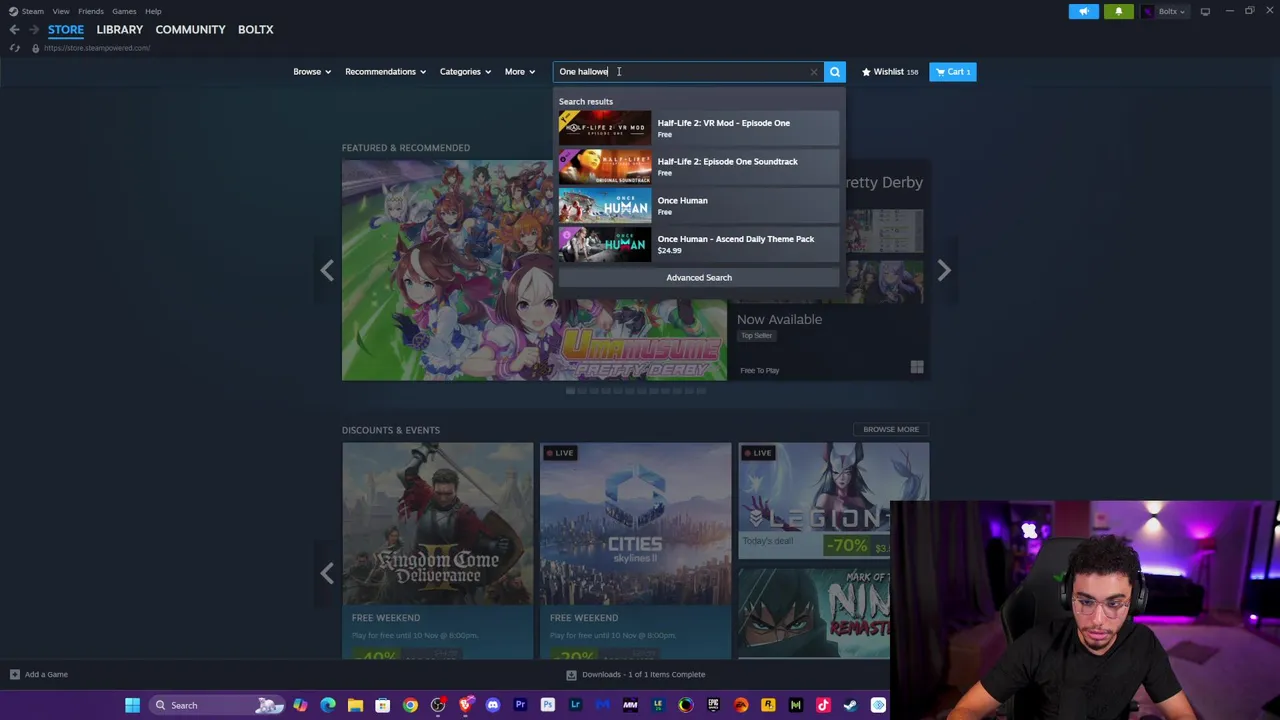Screen dimensions: 1280x720
Task: Switch to the STORE tab
Action: tap(66, 30)
